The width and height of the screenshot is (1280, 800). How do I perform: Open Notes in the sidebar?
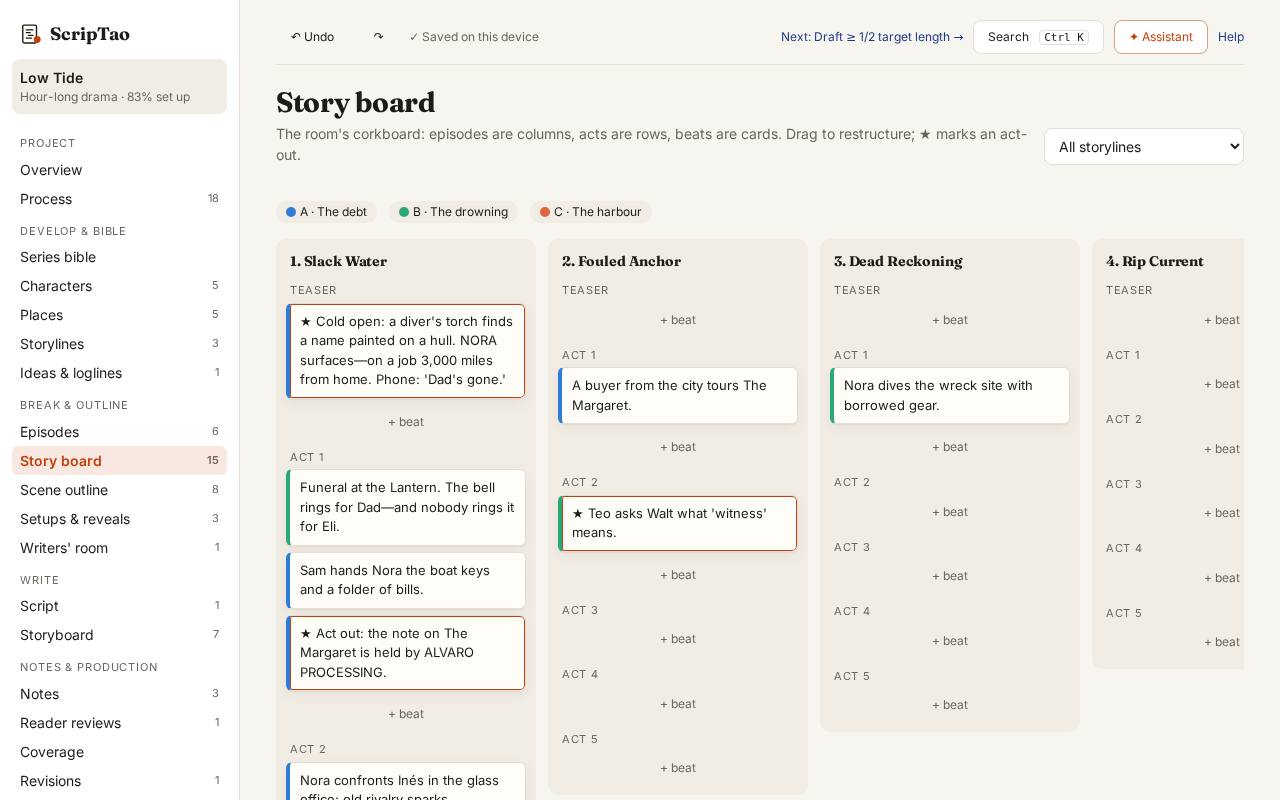(119, 694)
